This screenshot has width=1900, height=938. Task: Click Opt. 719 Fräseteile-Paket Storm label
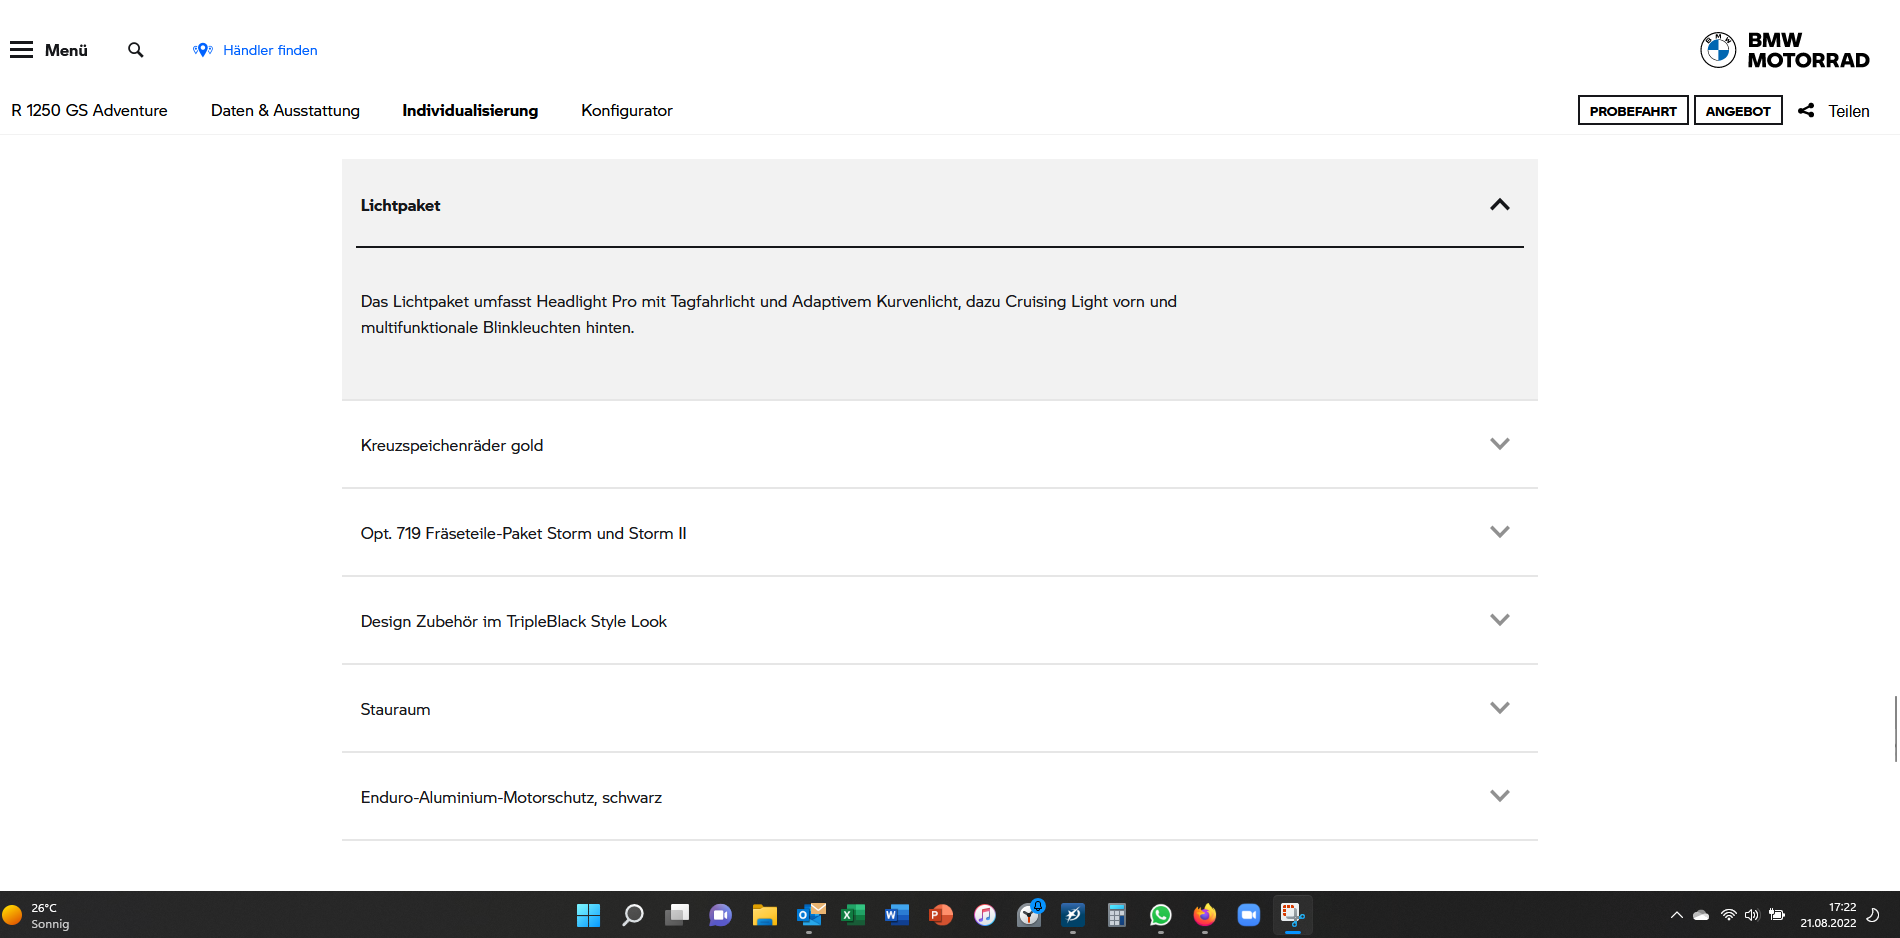(x=523, y=533)
